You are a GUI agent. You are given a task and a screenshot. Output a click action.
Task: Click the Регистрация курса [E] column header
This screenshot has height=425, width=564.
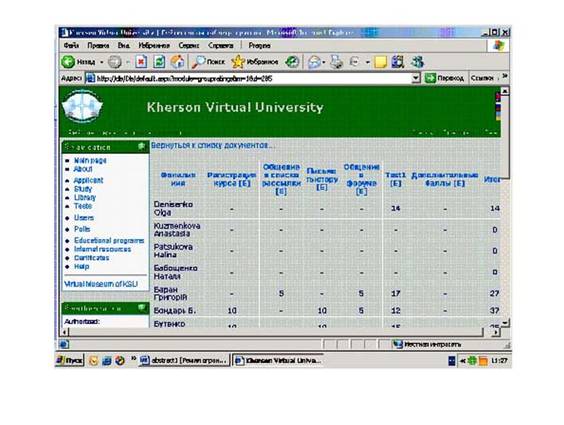coord(232,179)
